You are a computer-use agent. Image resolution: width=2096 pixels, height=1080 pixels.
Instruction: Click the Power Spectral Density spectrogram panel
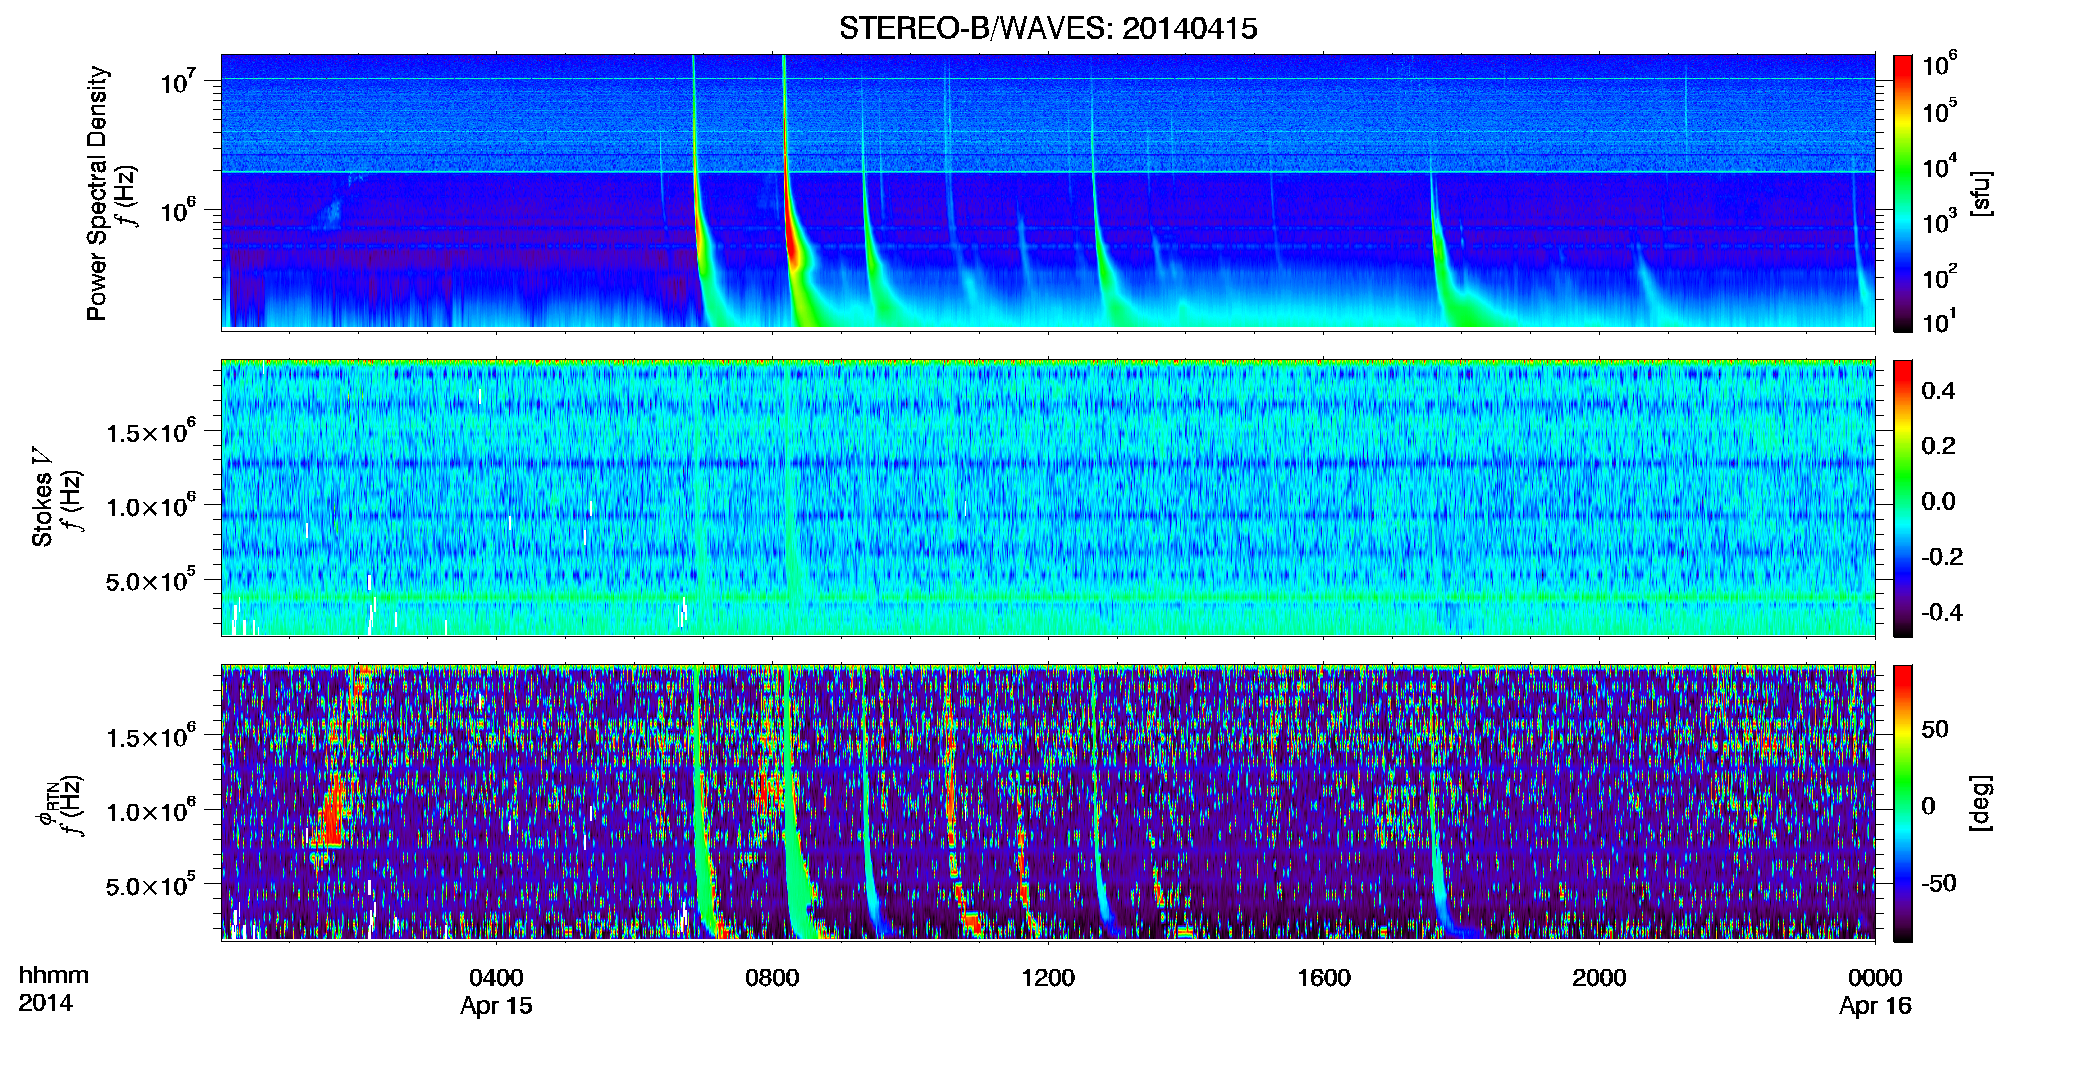coord(1048,192)
